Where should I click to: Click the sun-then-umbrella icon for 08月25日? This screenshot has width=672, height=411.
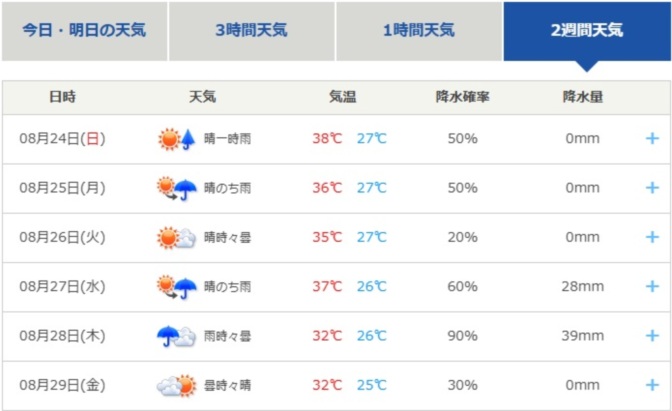(x=177, y=188)
